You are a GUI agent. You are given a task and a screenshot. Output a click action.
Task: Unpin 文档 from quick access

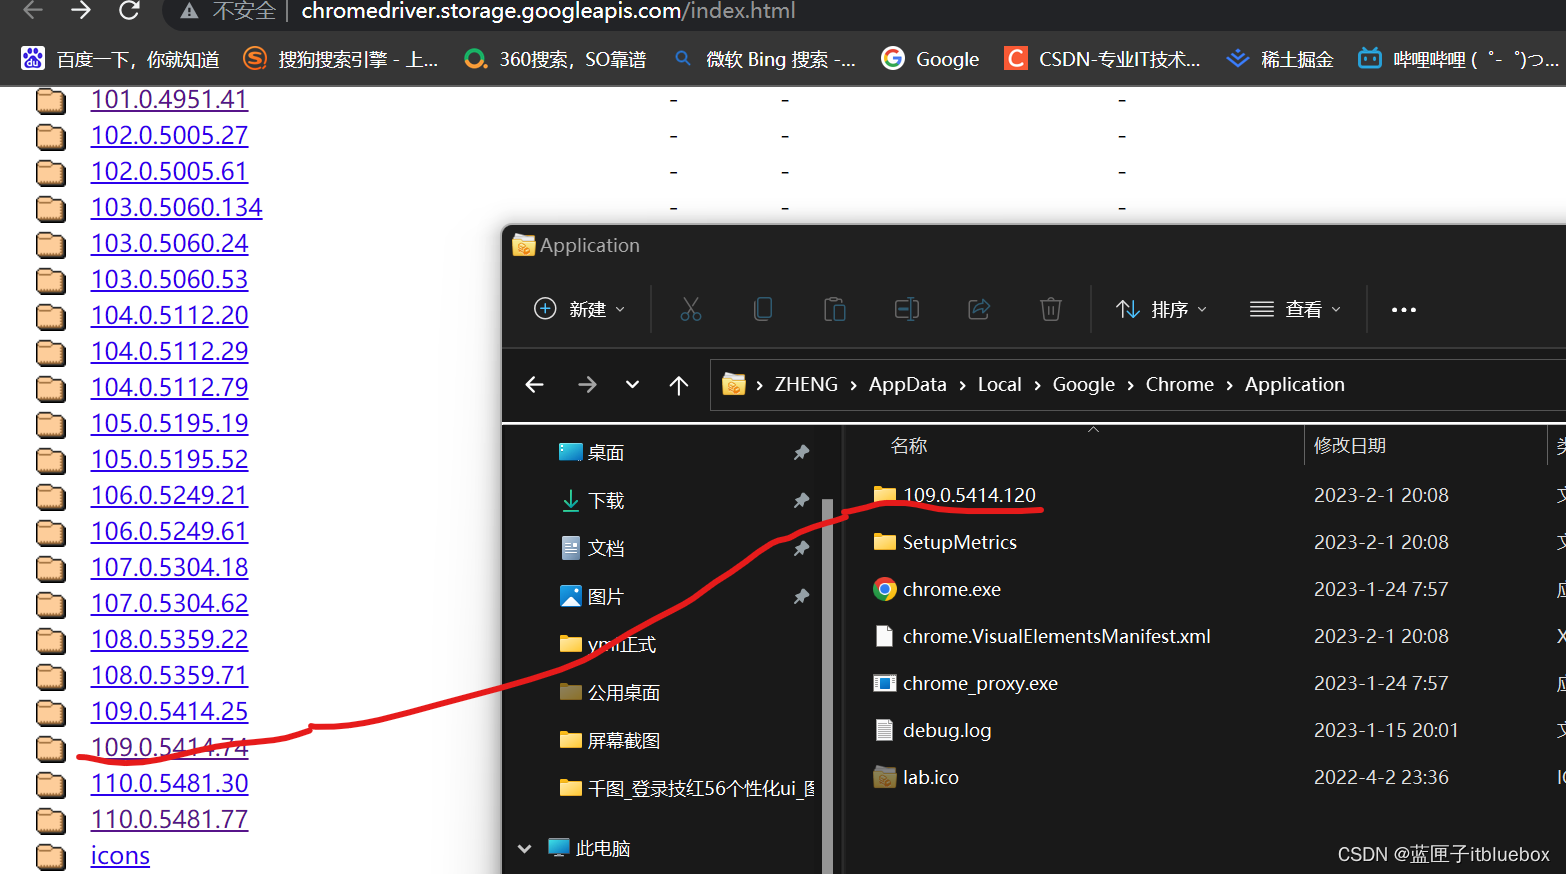801,549
